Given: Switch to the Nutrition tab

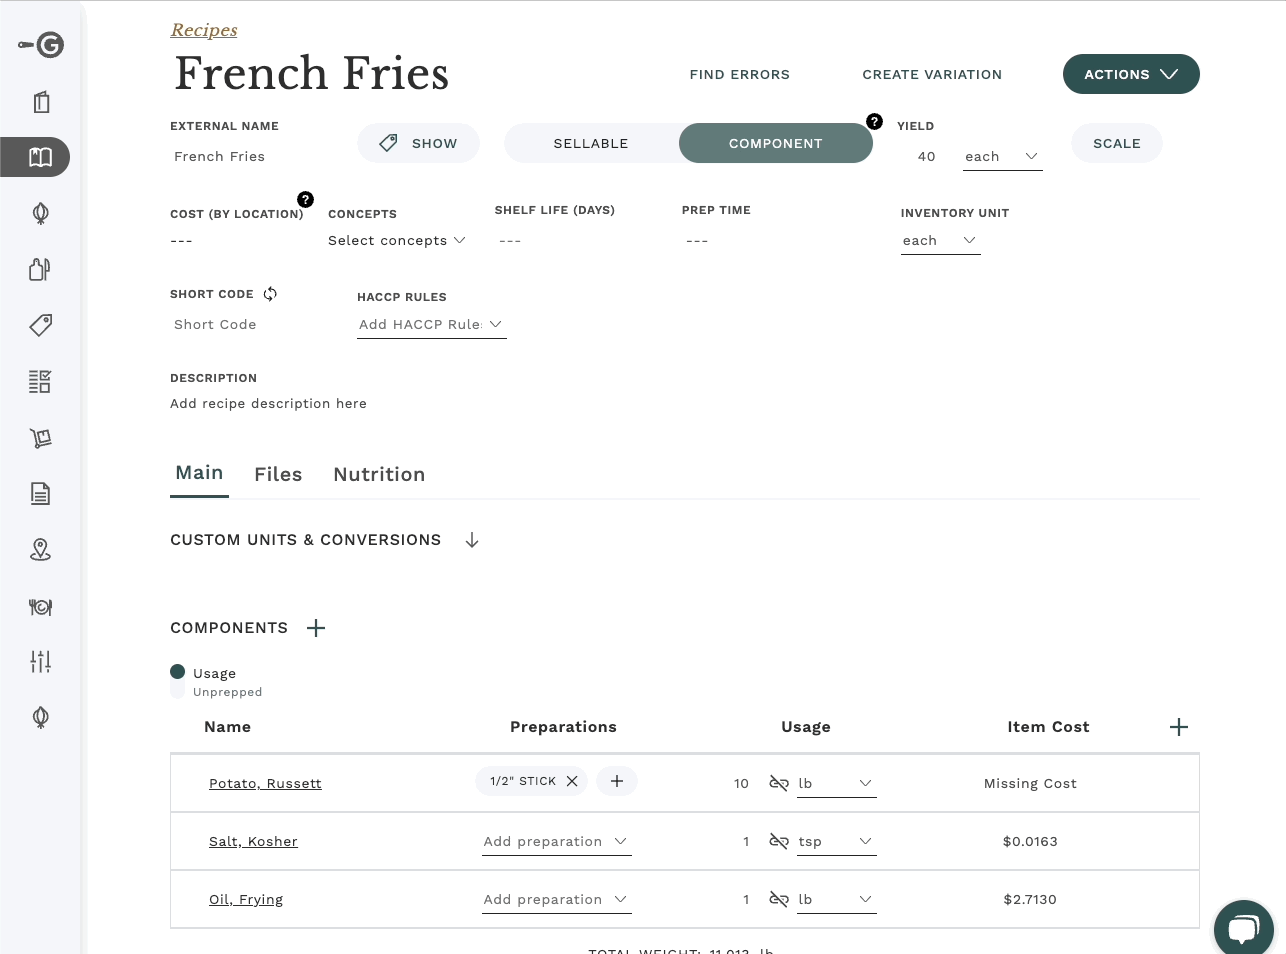Looking at the screenshot, I should (x=379, y=474).
